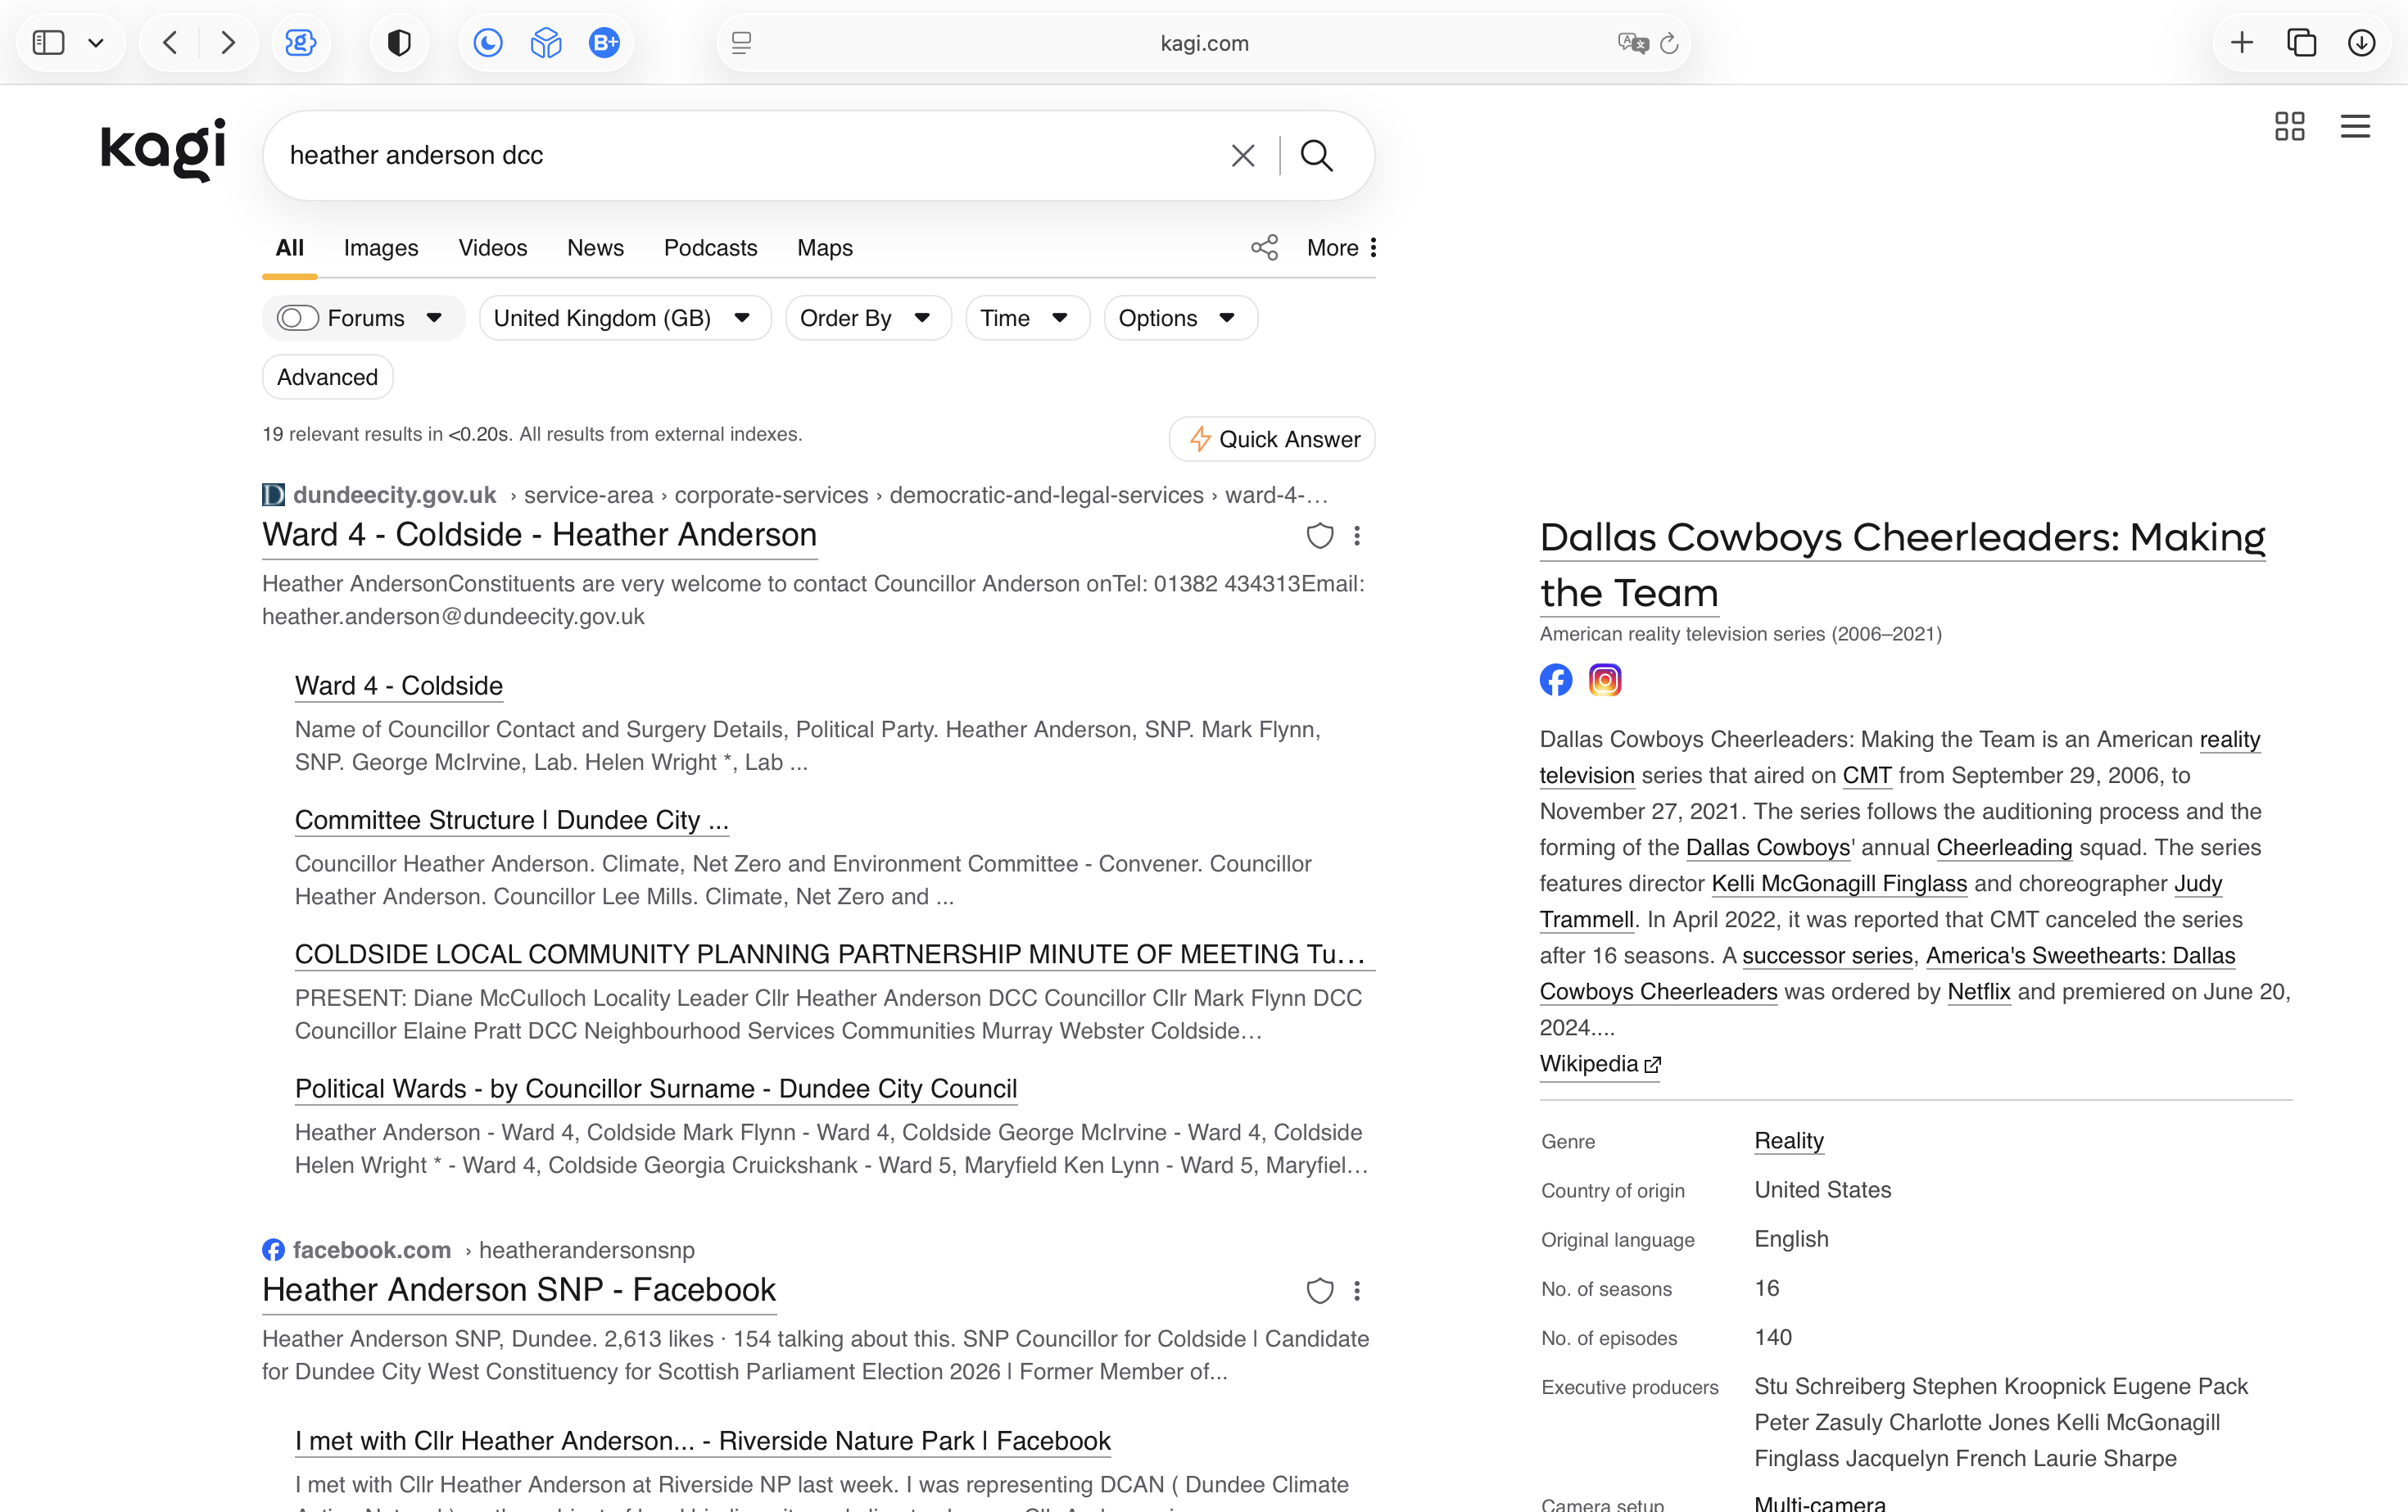Screen dimensions: 2408x1512
Task: Open the show's Instagram icon in panel
Action: coord(1605,680)
